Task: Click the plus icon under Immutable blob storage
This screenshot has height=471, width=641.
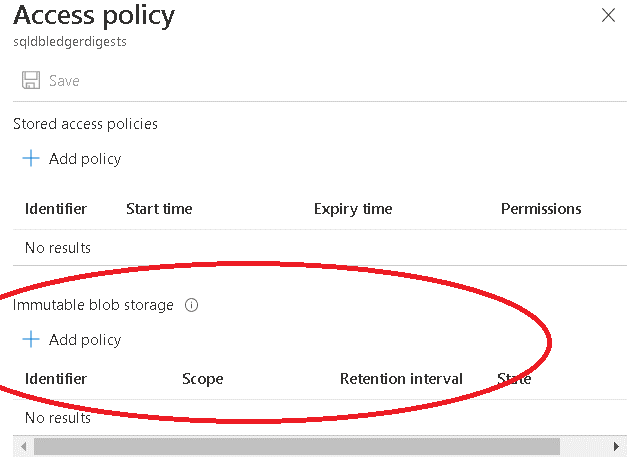Action: coord(31,339)
